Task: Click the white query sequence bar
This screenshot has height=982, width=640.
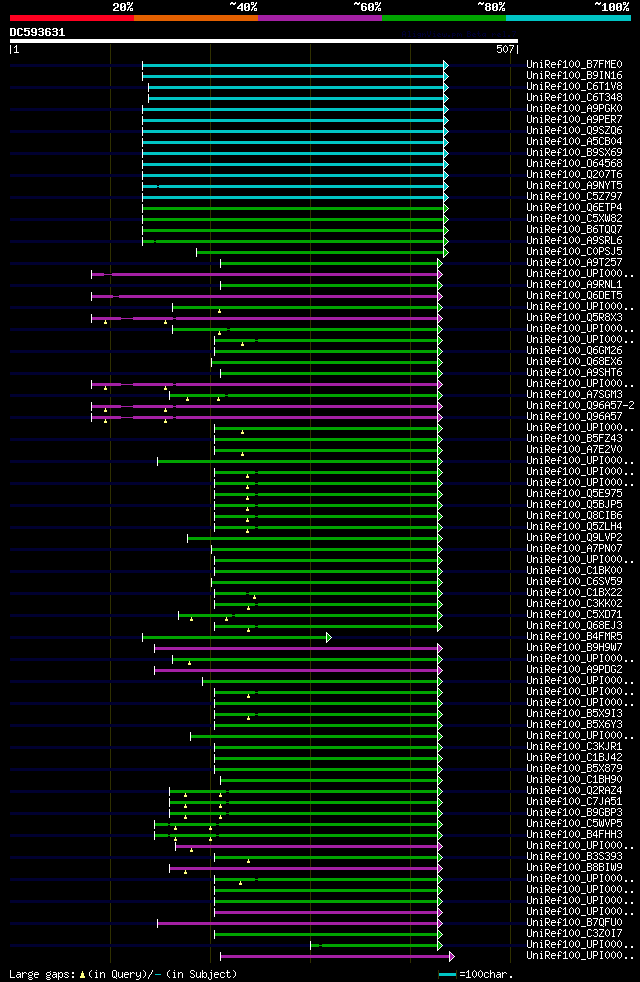Action: [264, 41]
